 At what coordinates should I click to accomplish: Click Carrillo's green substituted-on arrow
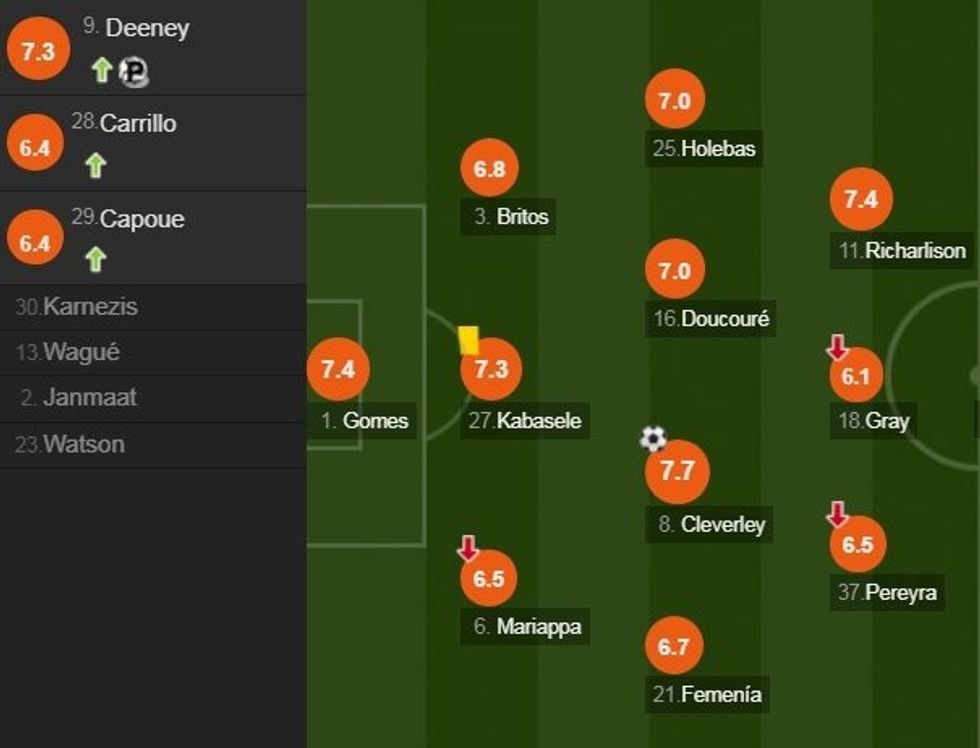(x=95, y=165)
